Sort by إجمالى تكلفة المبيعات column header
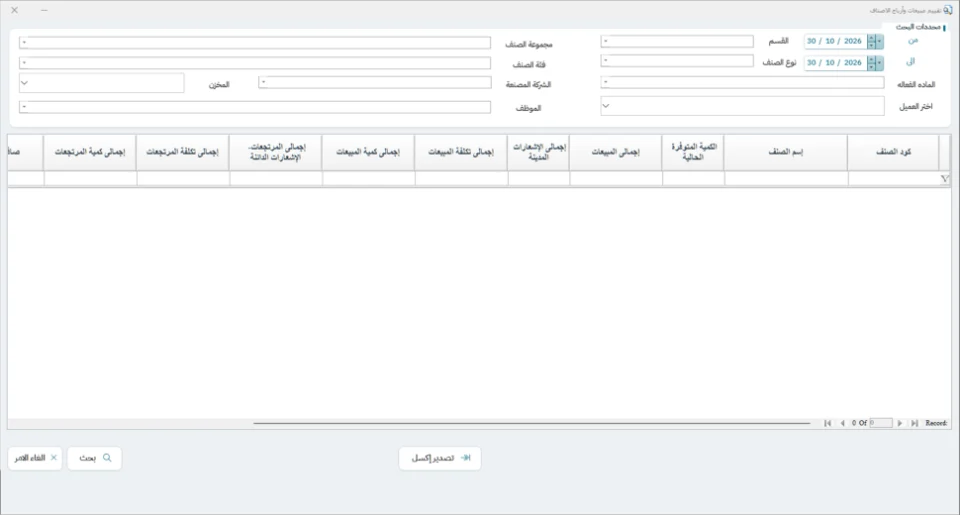The width and height of the screenshot is (960, 515). click(x=460, y=152)
